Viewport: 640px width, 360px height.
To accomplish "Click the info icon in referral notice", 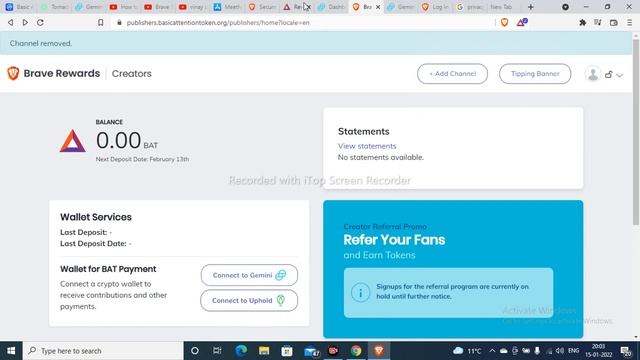I will pyautogui.click(x=360, y=292).
